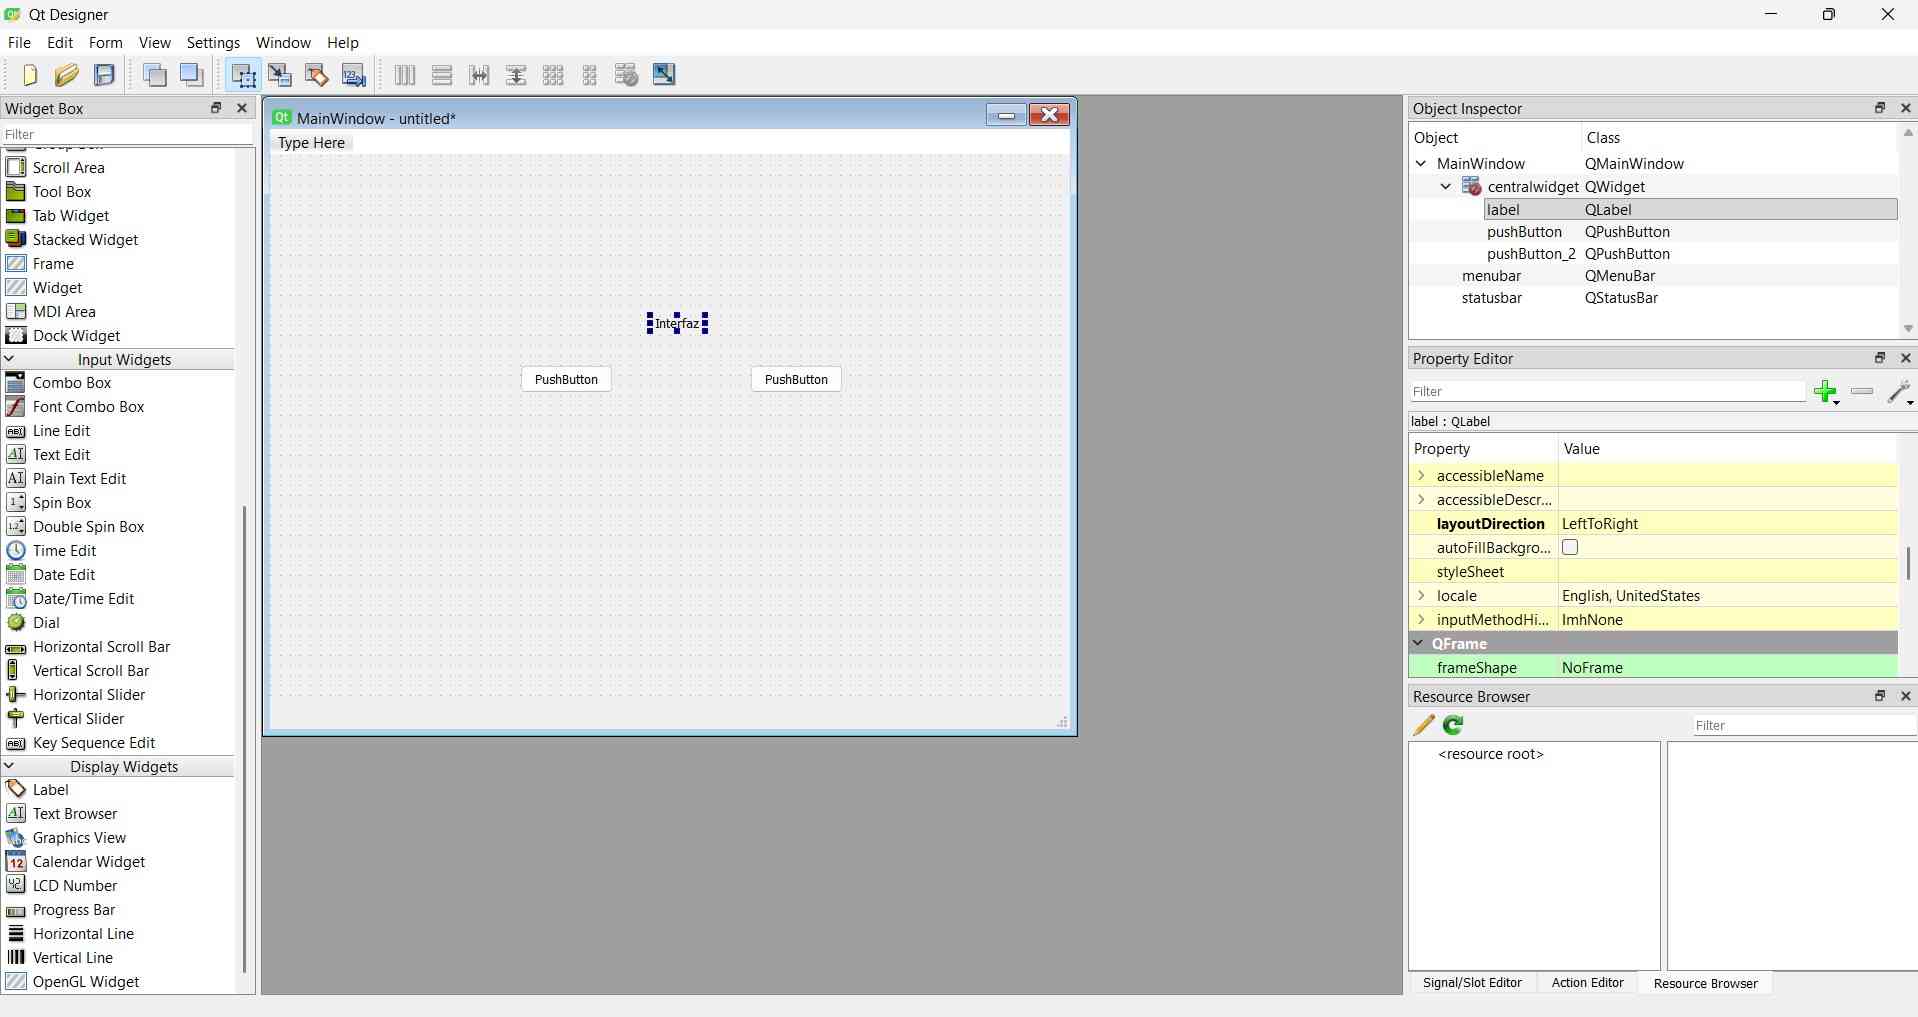Viewport: 1918px width, 1017px height.
Task: Collapse MainWindow node in Object Inspector
Action: pyautogui.click(x=1421, y=163)
